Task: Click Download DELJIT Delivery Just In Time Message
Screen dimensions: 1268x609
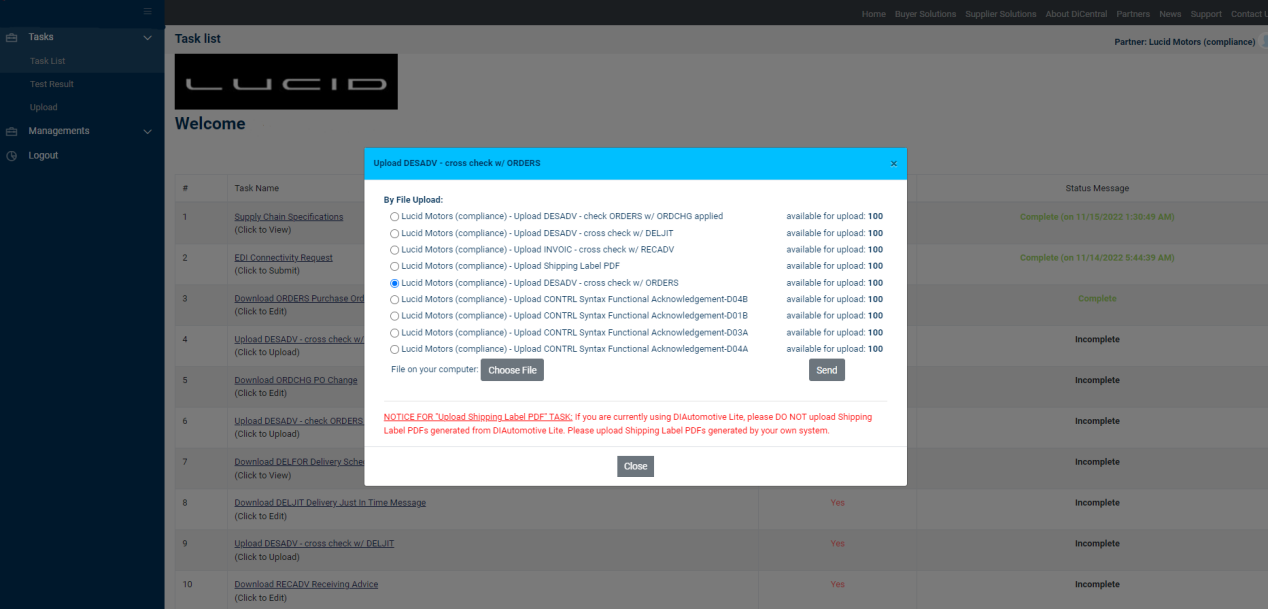Action: pos(330,503)
